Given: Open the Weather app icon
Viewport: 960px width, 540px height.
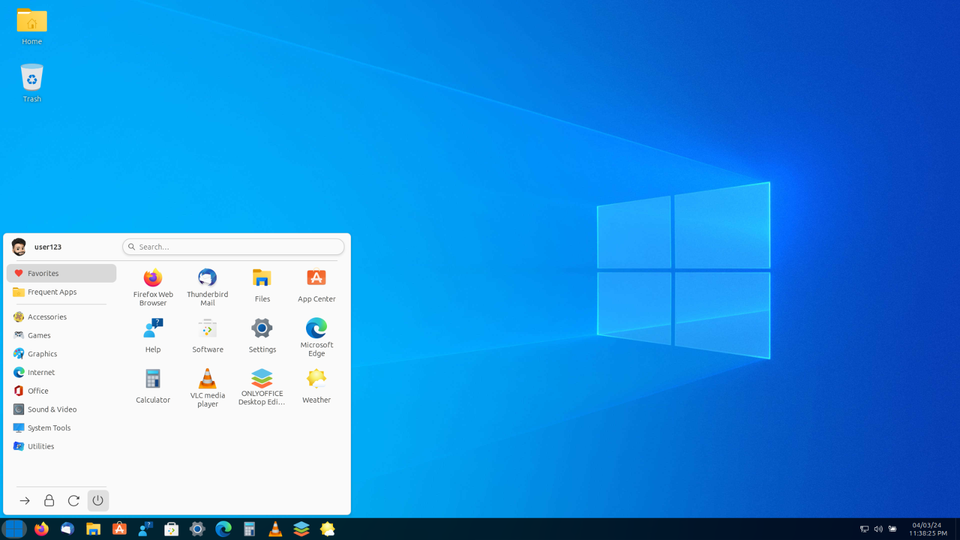Looking at the screenshot, I should (317, 386).
